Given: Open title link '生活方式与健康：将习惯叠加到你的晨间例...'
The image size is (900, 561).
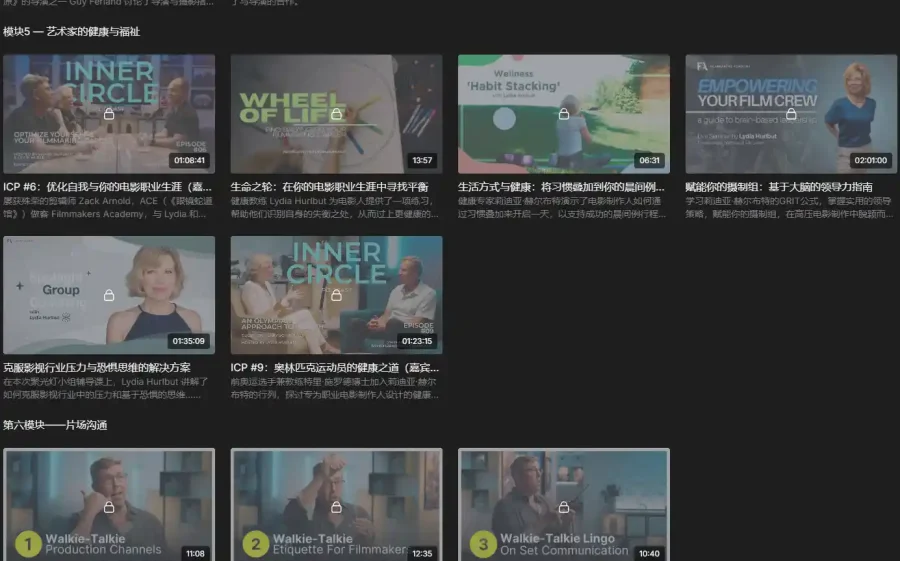Looking at the screenshot, I should [x=561, y=187].
